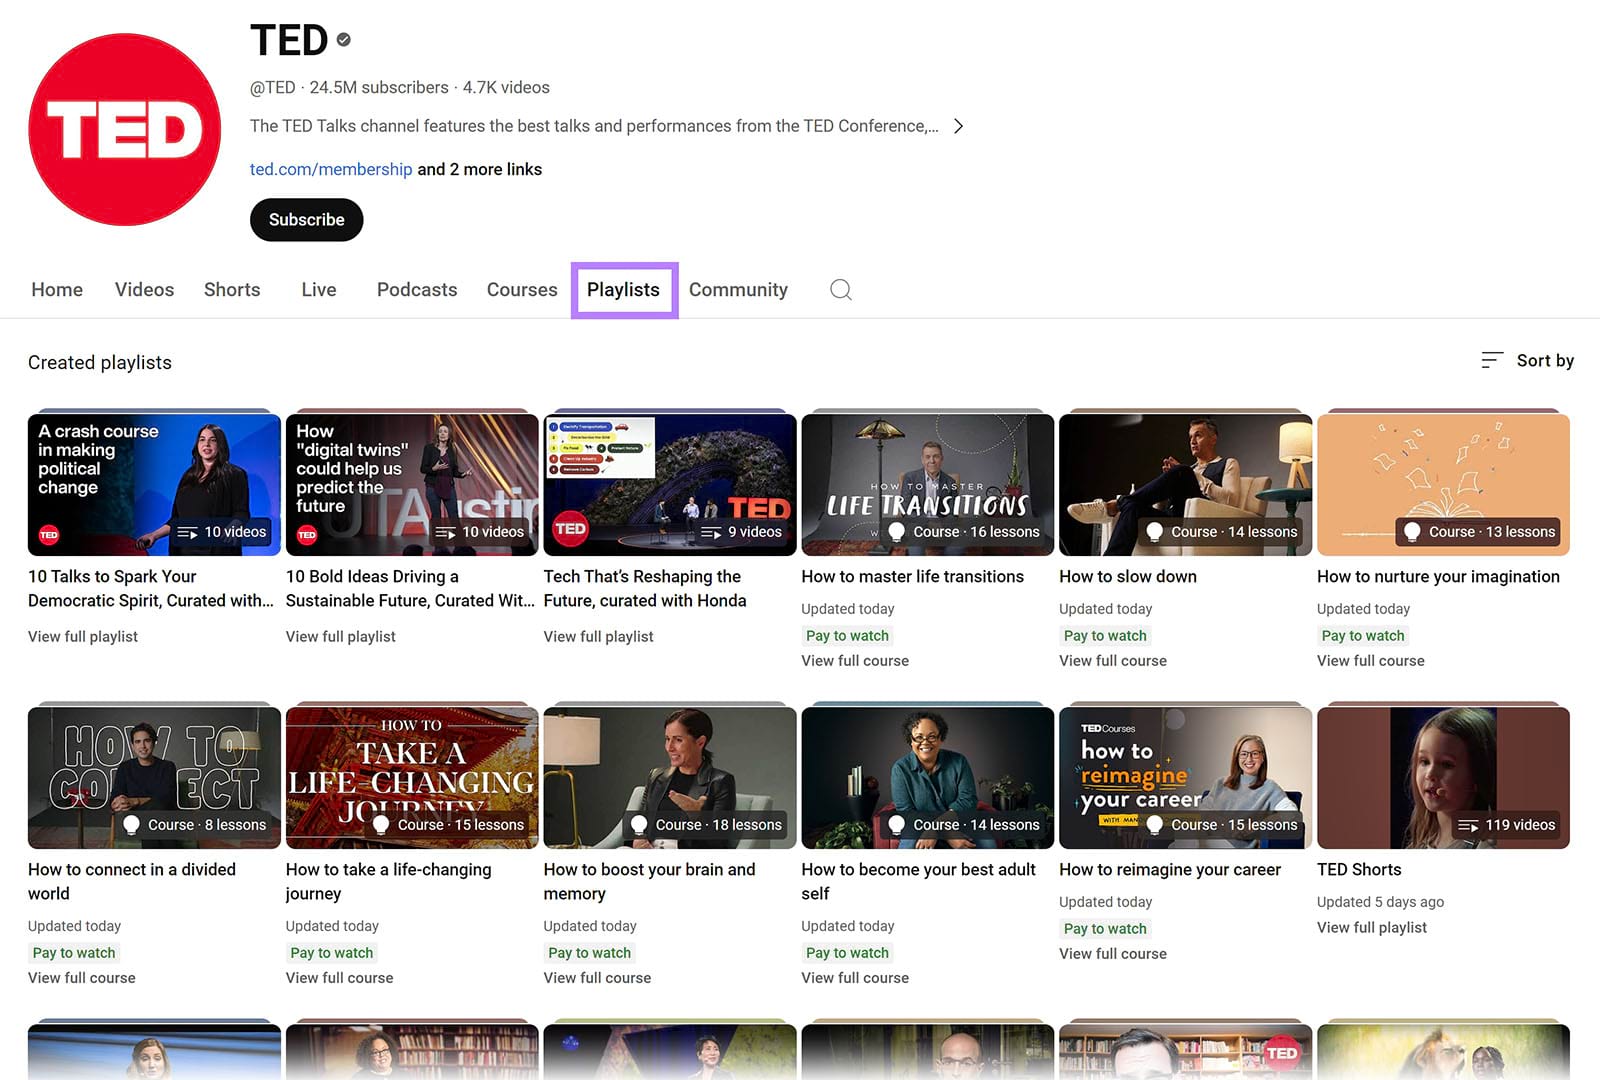Expand the channel description arrow

tap(958, 126)
